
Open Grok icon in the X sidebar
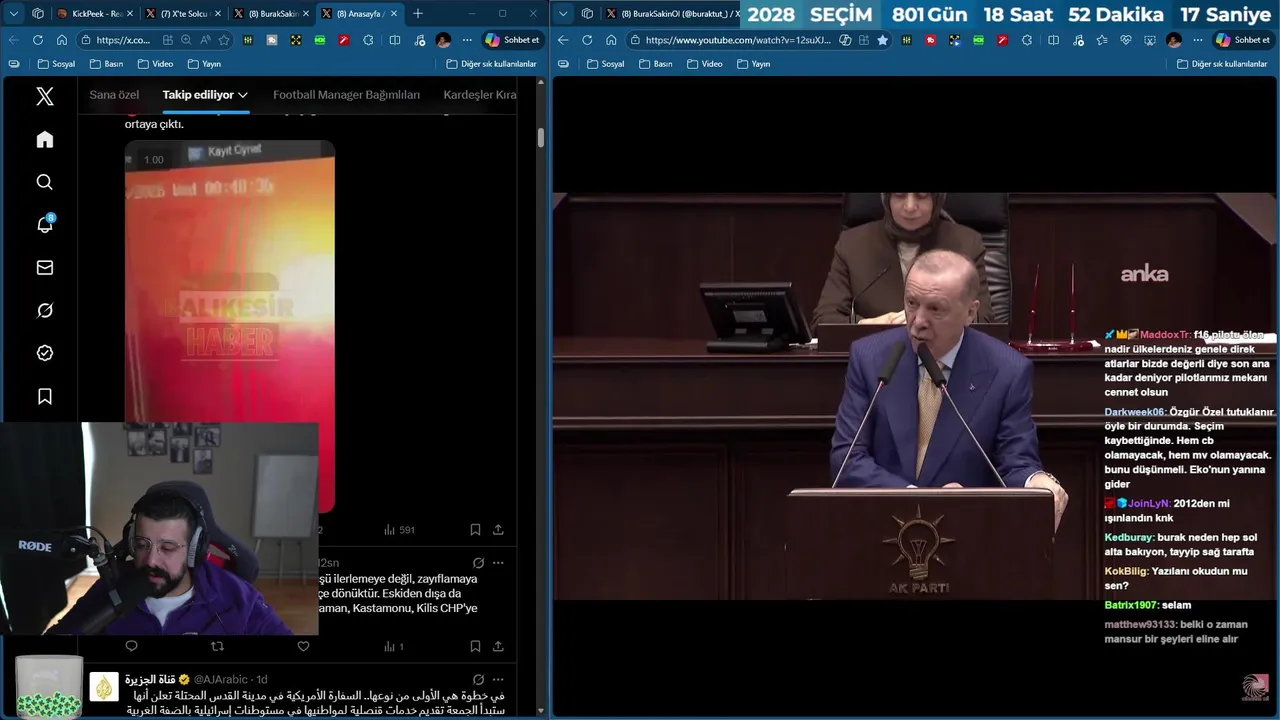coord(45,311)
